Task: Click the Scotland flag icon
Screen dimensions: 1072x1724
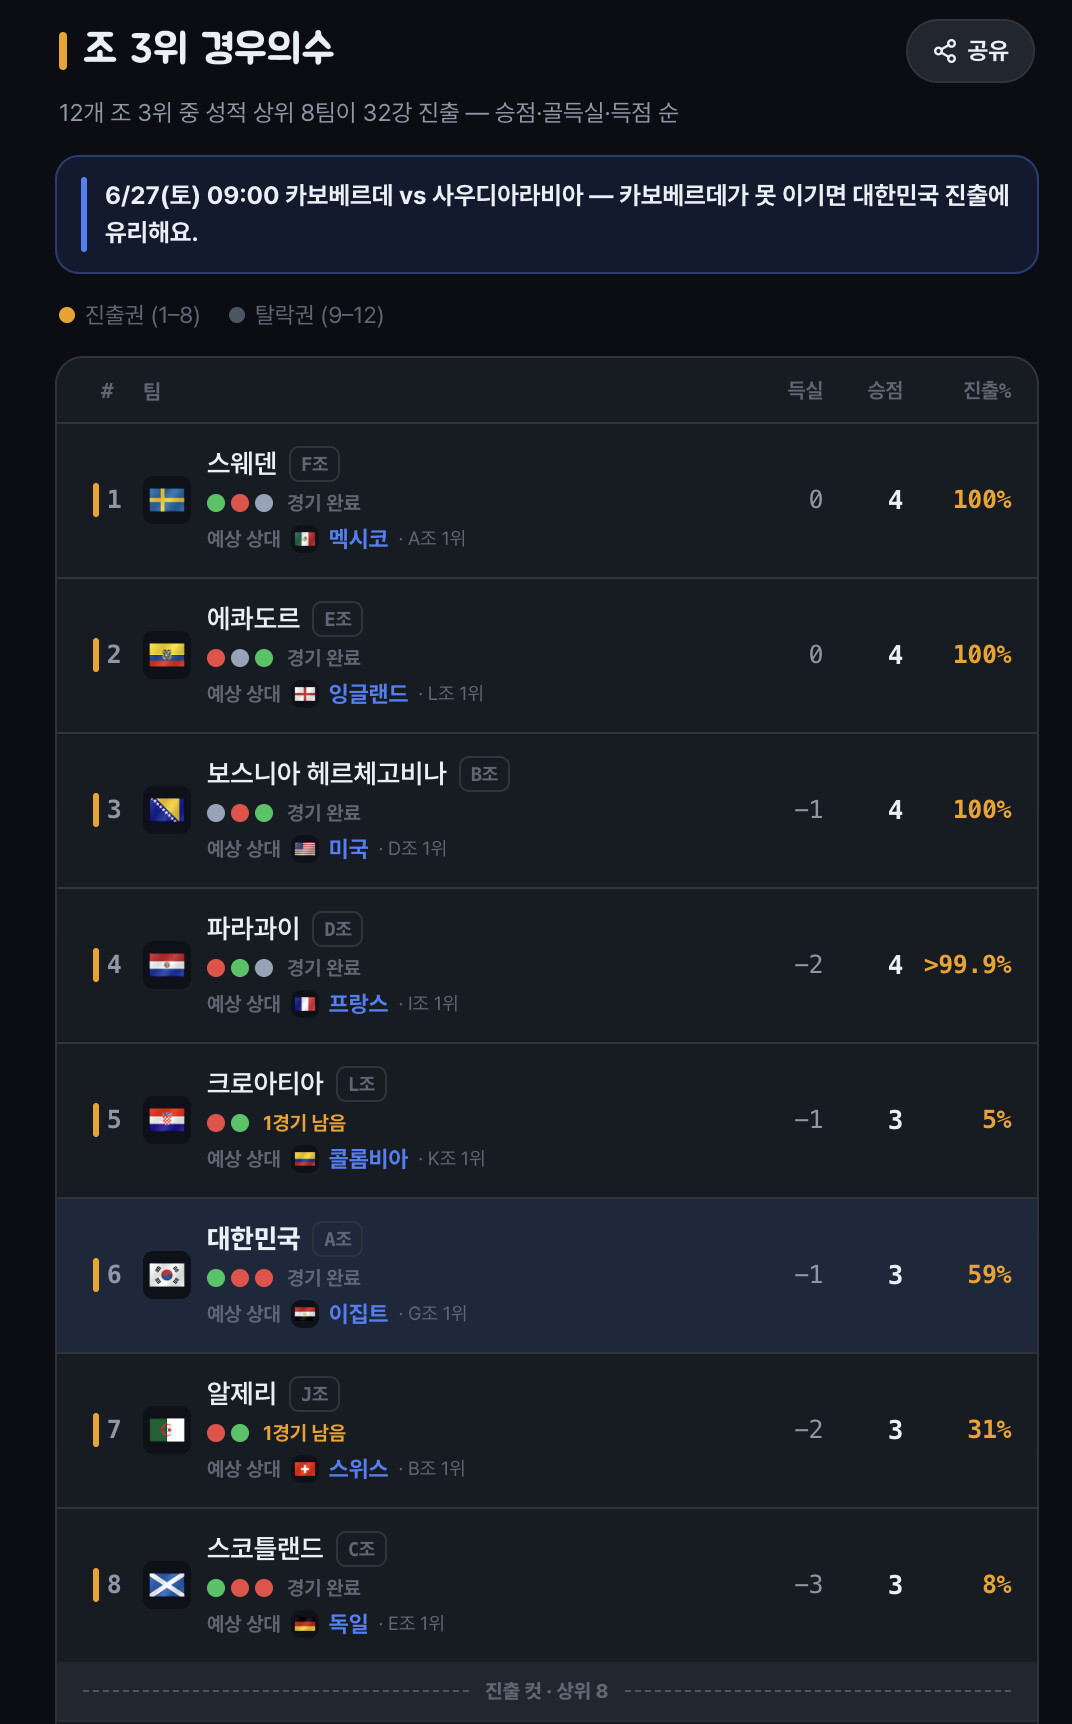Action: [x=167, y=1585]
